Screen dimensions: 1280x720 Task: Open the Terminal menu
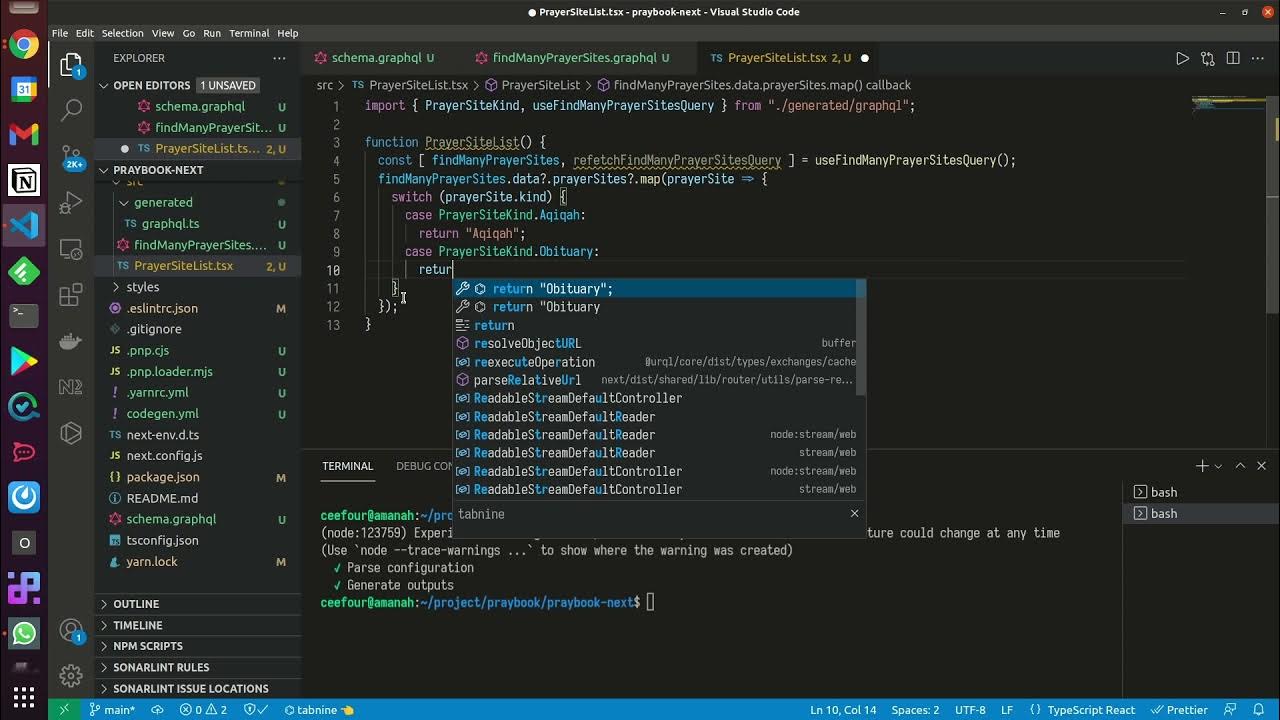pyautogui.click(x=249, y=33)
